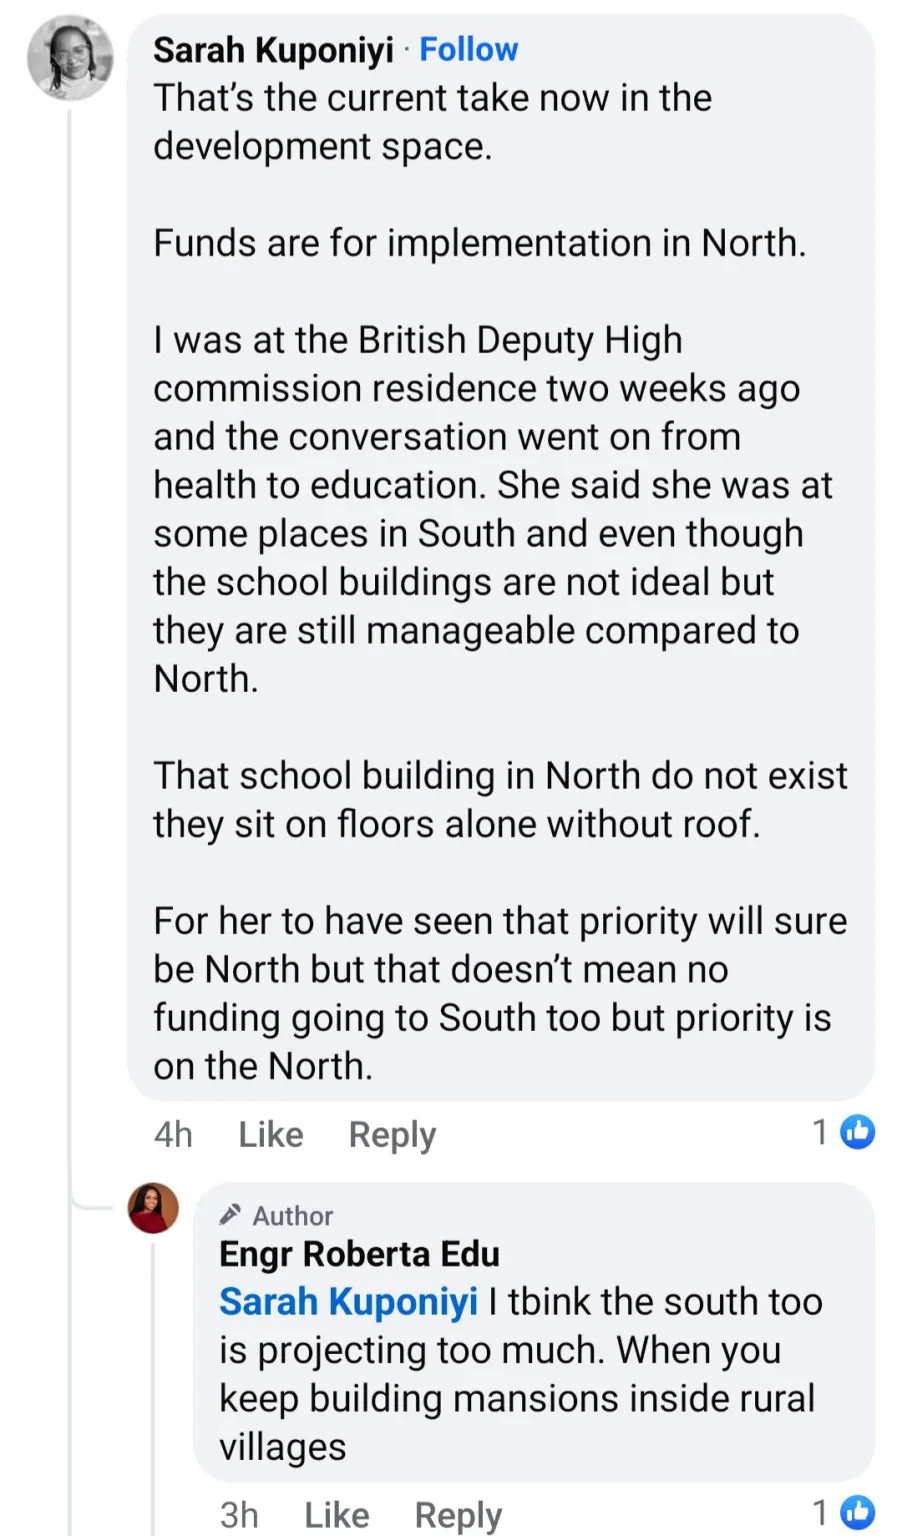Click the Sarah Kuponiyi mention in the reply
The image size is (902, 1536).
(348, 1302)
